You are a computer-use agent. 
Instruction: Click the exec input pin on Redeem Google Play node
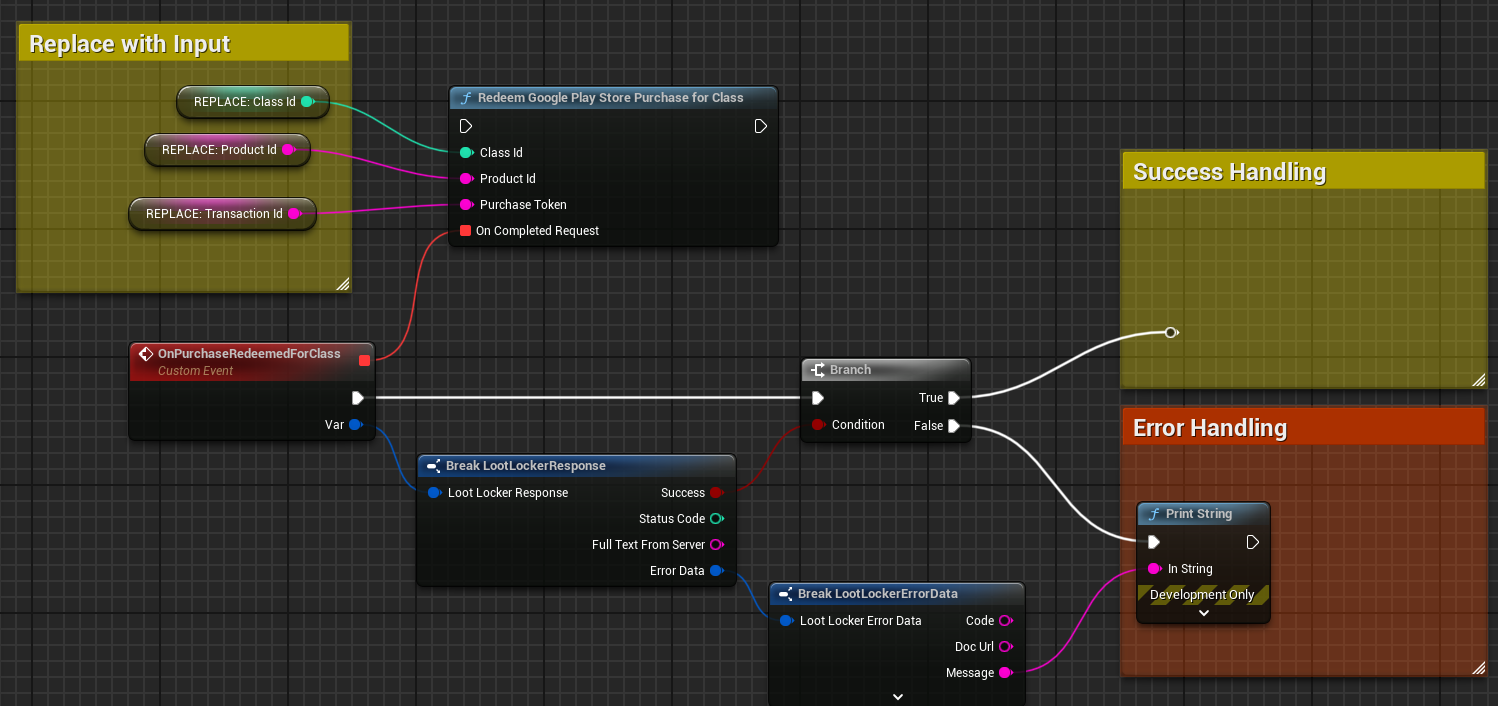pos(466,126)
